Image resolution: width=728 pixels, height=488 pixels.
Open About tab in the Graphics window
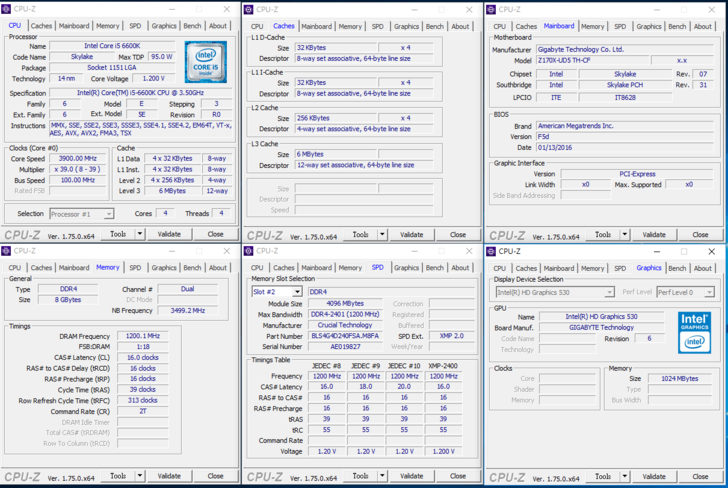(x=703, y=268)
